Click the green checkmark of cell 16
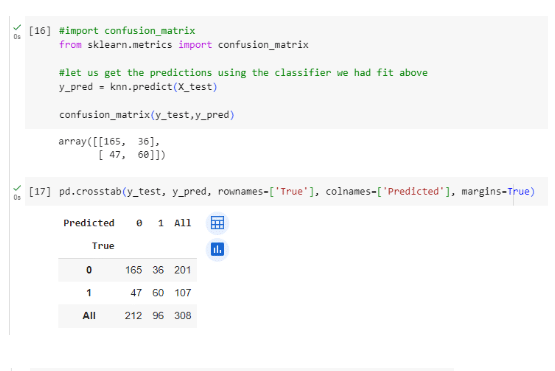The width and height of the screenshot is (555, 371). coord(17,27)
